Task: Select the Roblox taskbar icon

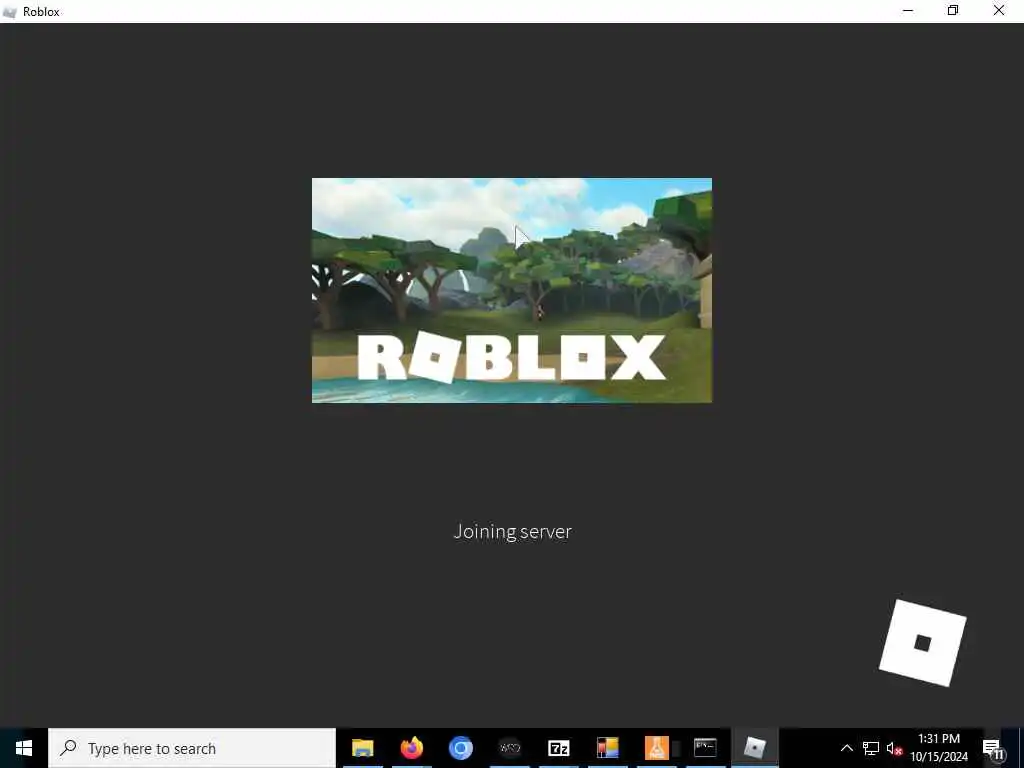Action: click(x=754, y=748)
